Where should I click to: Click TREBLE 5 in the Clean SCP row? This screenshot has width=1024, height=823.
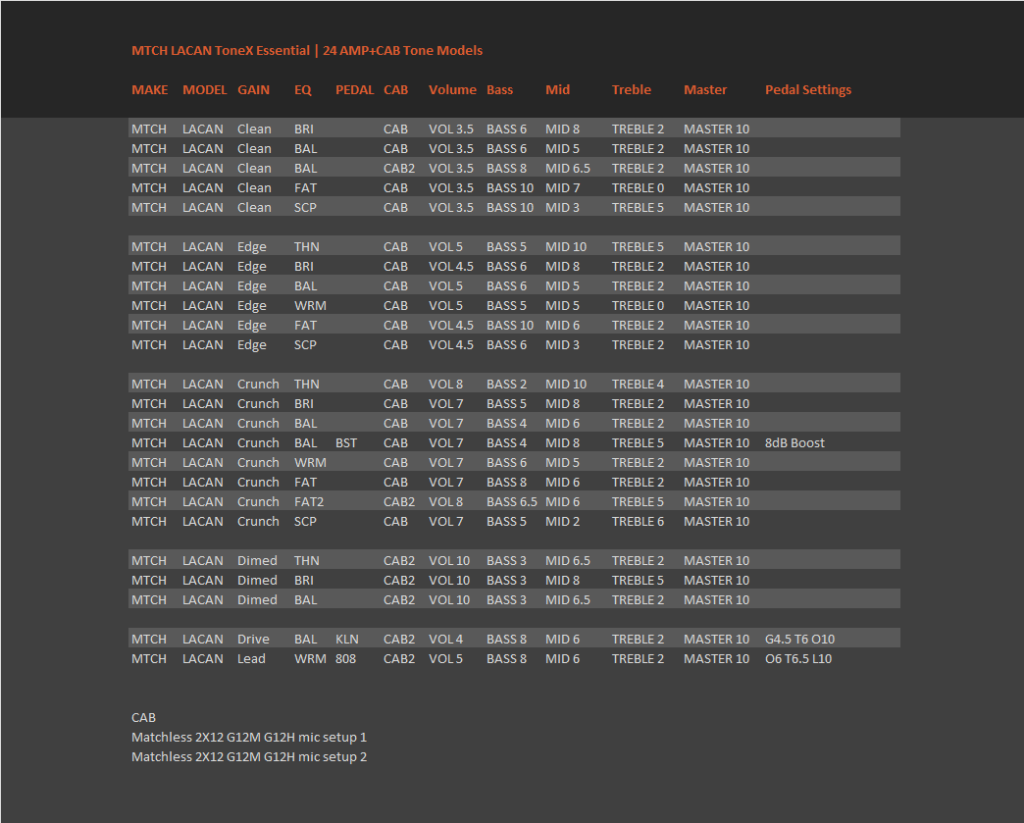pyautogui.click(x=638, y=208)
